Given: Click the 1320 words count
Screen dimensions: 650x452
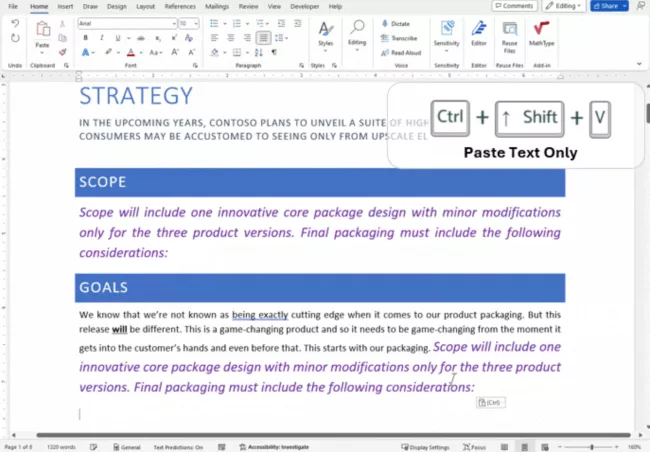Looking at the screenshot, I should coord(61,447).
